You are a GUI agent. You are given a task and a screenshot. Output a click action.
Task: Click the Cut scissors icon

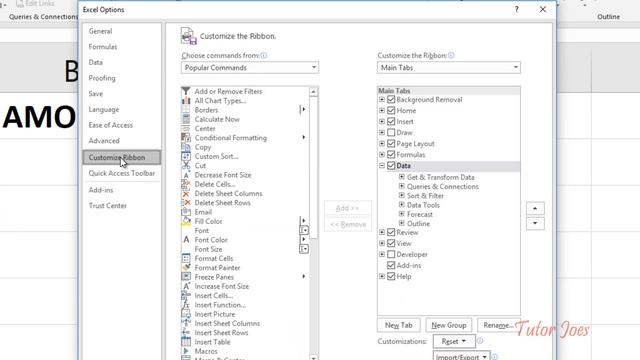186,165
